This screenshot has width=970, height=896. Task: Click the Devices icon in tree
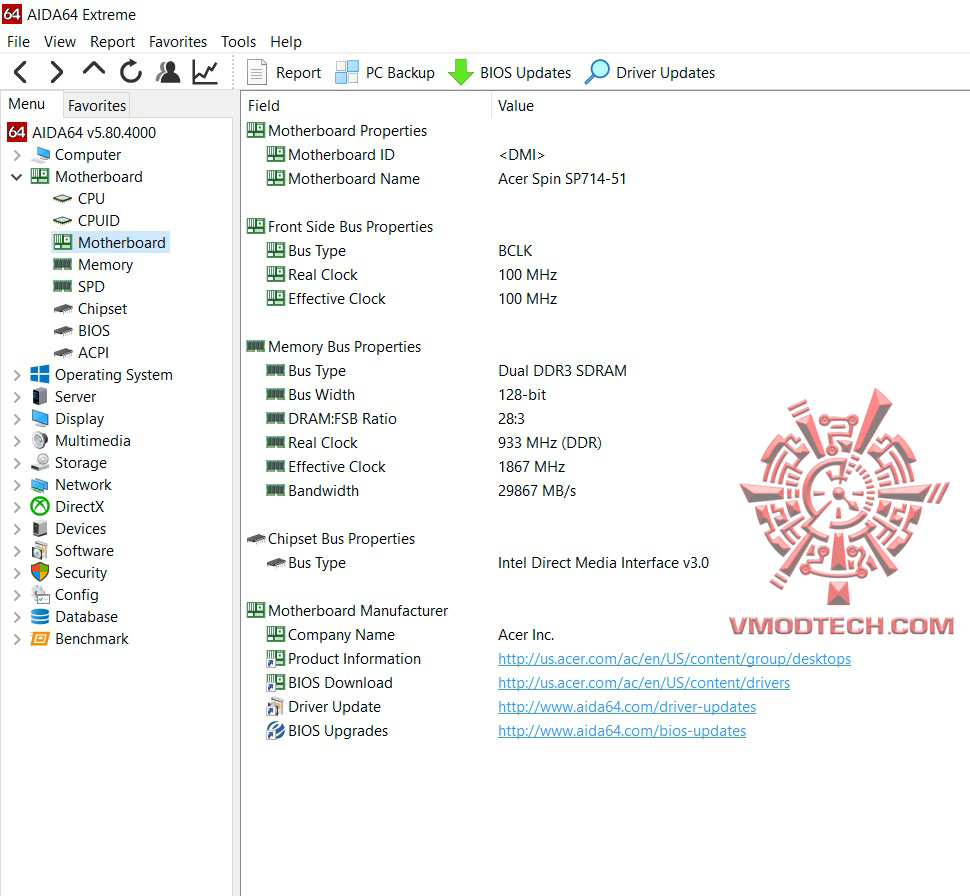pos(40,528)
